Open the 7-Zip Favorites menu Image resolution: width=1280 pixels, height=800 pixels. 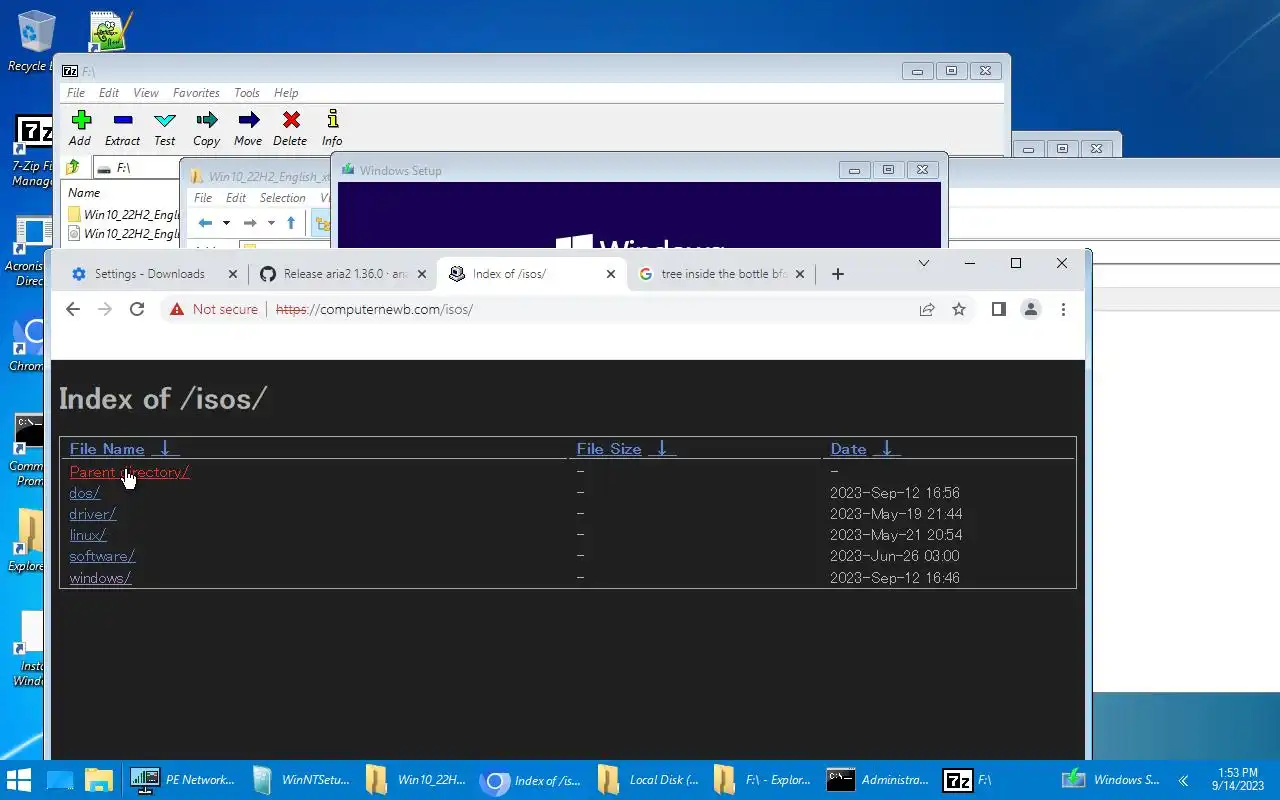(x=196, y=93)
